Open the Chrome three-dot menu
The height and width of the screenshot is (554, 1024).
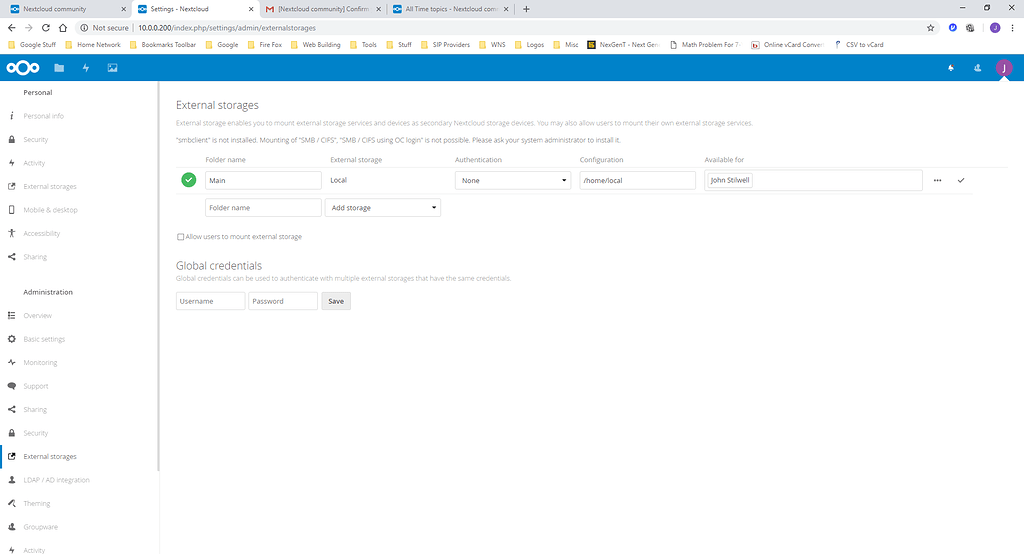click(1012, 28)
